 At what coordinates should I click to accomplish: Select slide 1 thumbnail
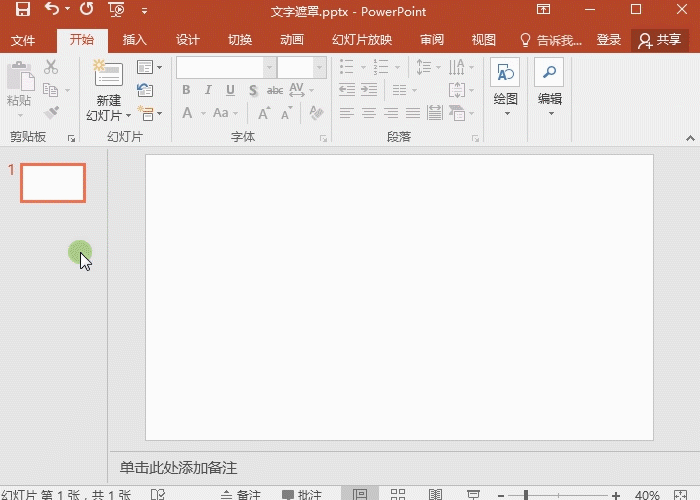click(x=53, y=183)
